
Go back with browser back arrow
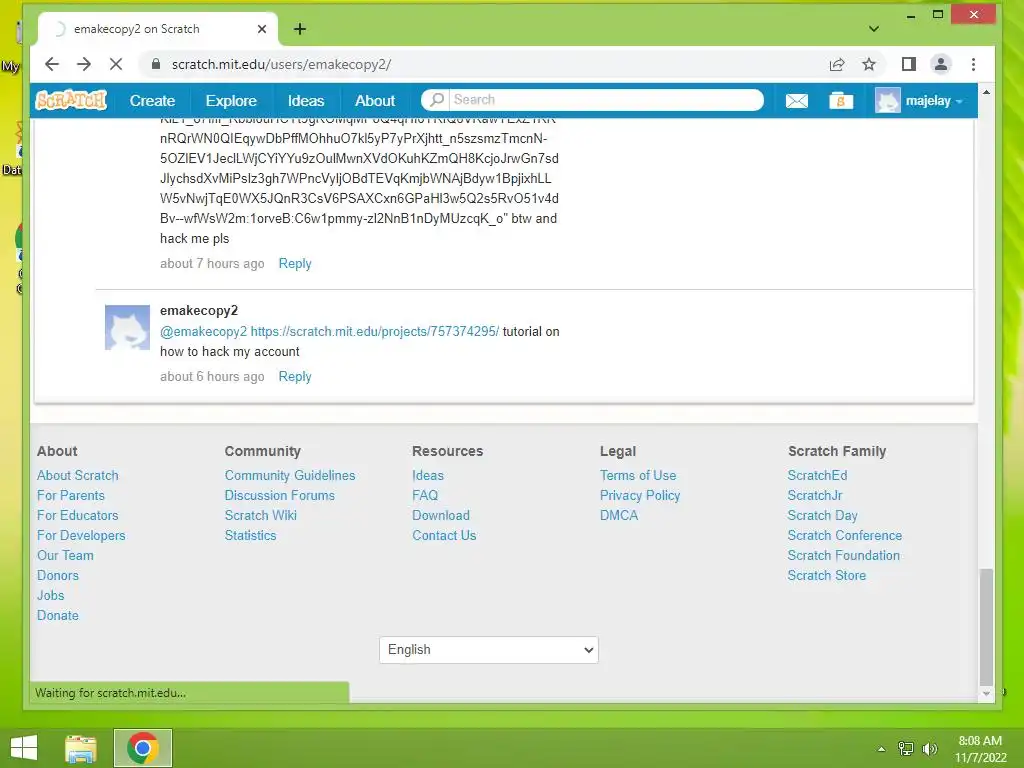click(x=52, y=64)
